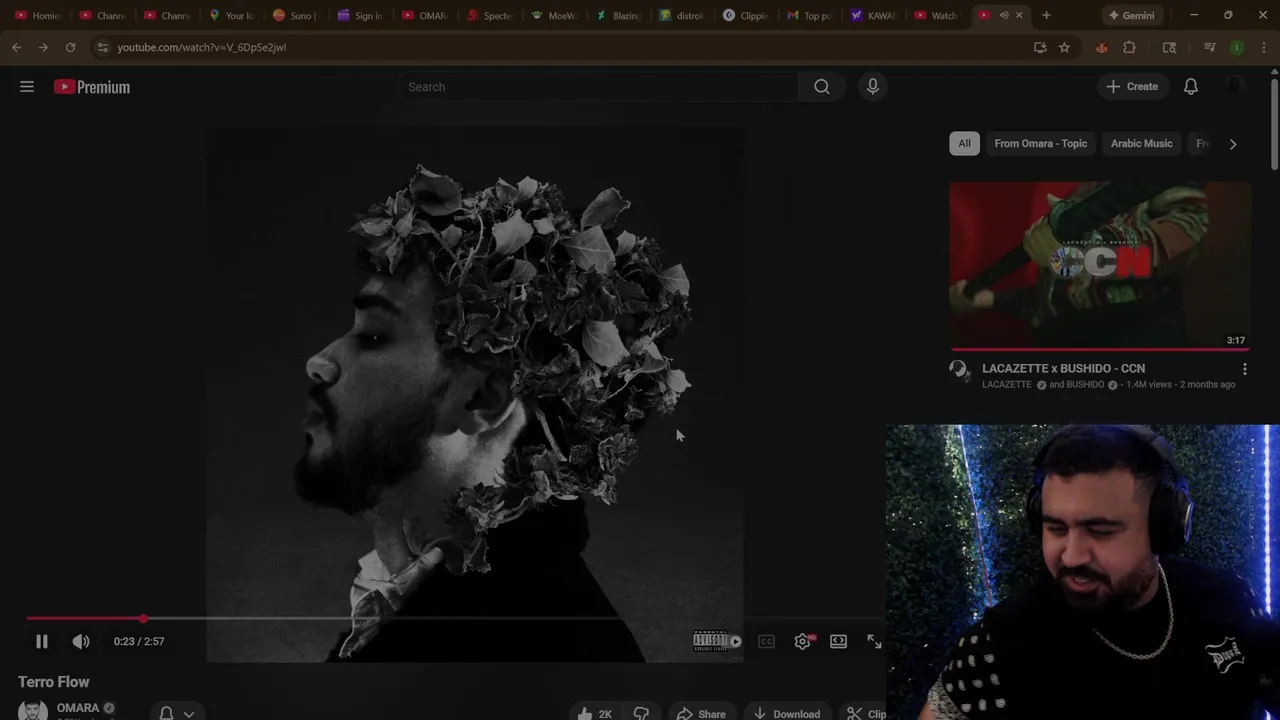Viewport: 1280px width, 720px height.
Task: Open LACAZETTE x BUSHIDO - CCN title
Action: coord(1063,368)
